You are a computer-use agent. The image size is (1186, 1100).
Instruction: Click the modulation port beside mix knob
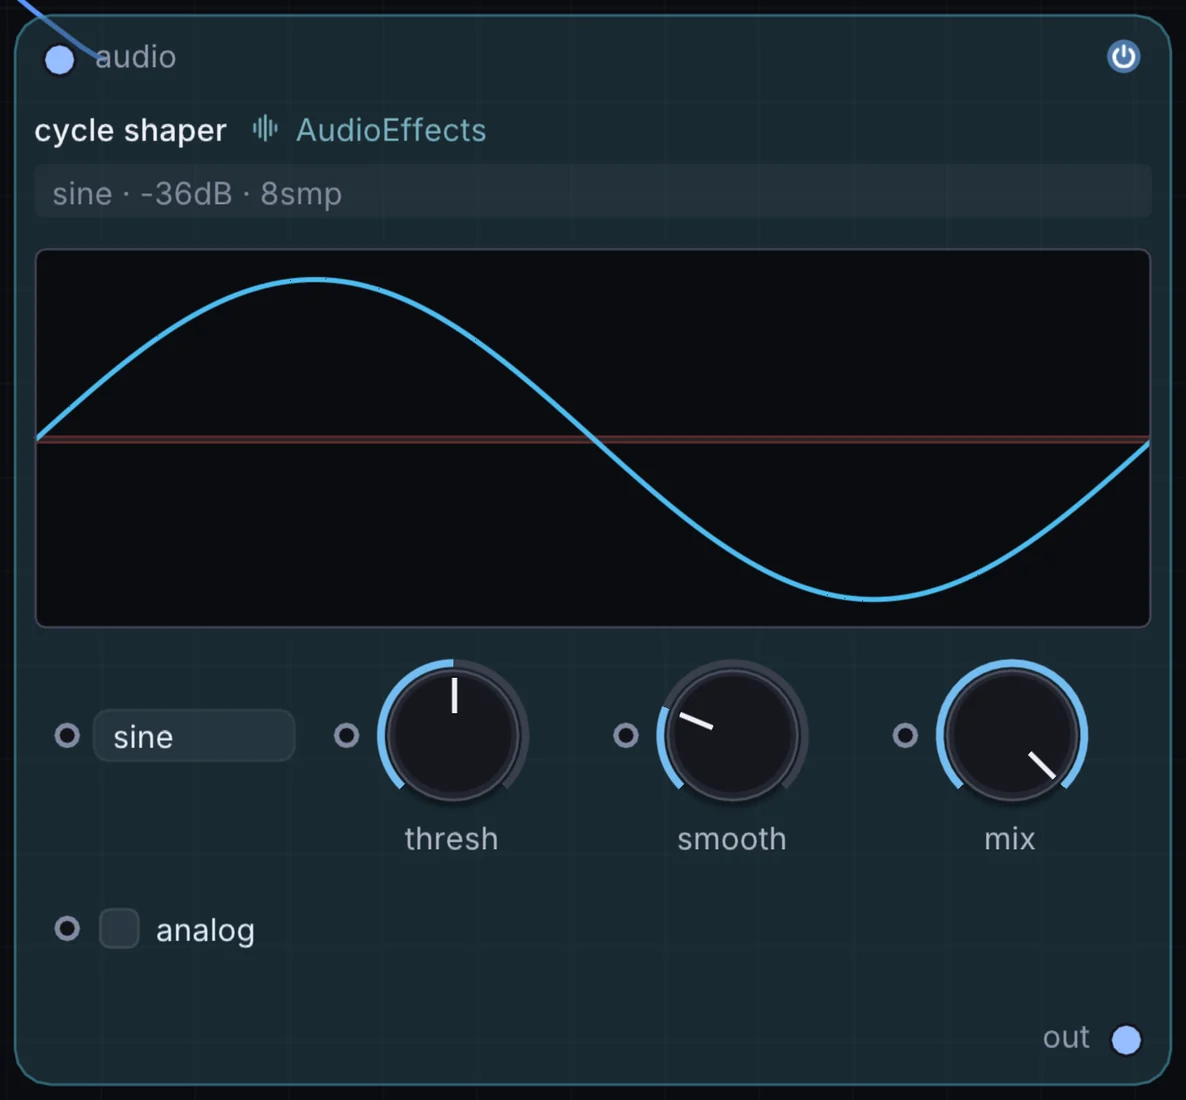[x=905, y=735]
